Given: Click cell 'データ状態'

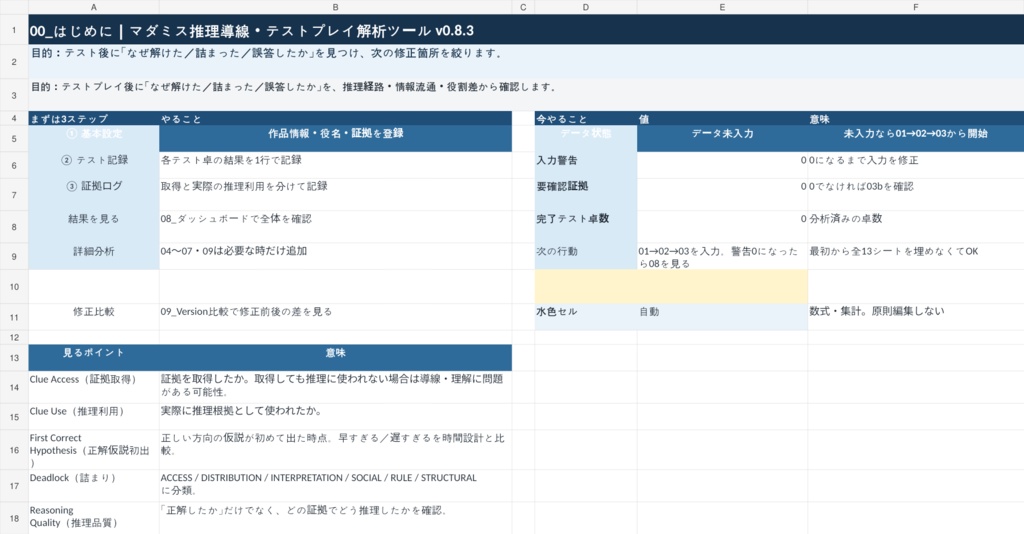Looking at the screenshot, I should pos(586,138).
